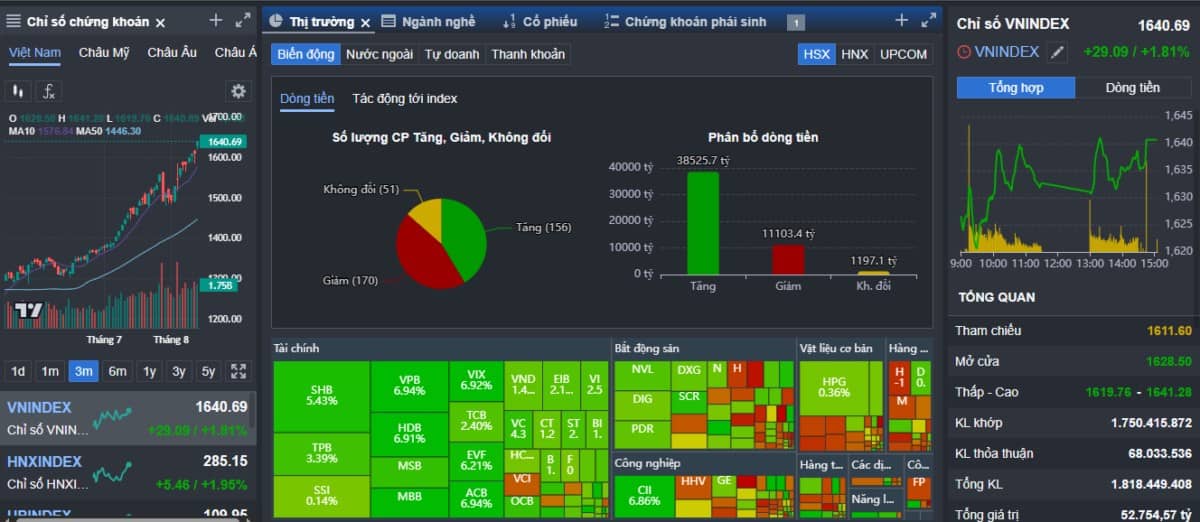
Task: Click the clock icon beside VNINDEX
Action: (963, 51)
